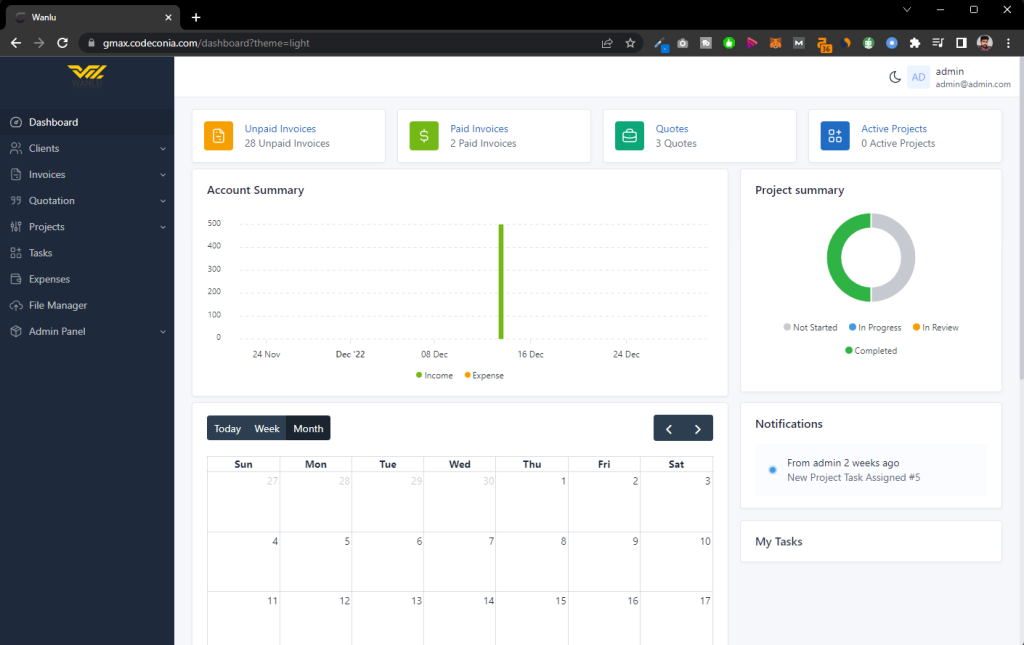Viewport: 1024px width, 645px height.
Task: Click the Completed green swatch in Project summary
Action: point(849,350)
